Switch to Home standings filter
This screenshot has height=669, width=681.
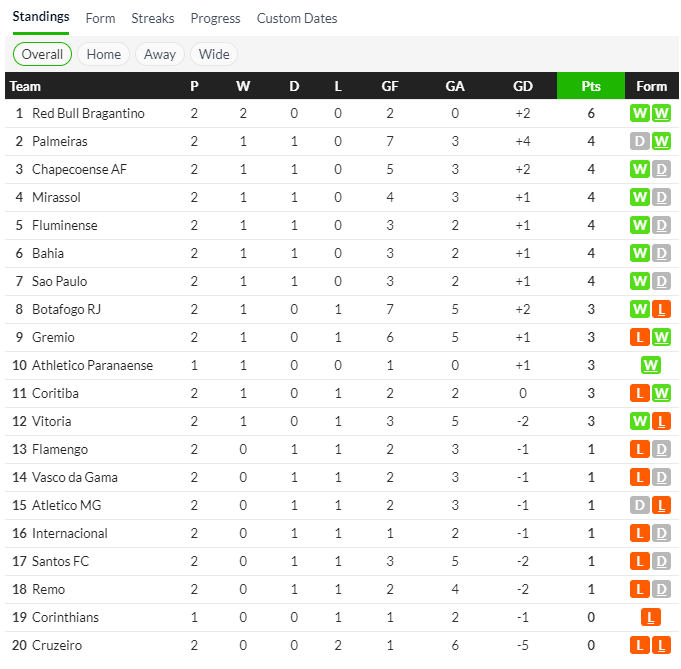tap(103, 54)
